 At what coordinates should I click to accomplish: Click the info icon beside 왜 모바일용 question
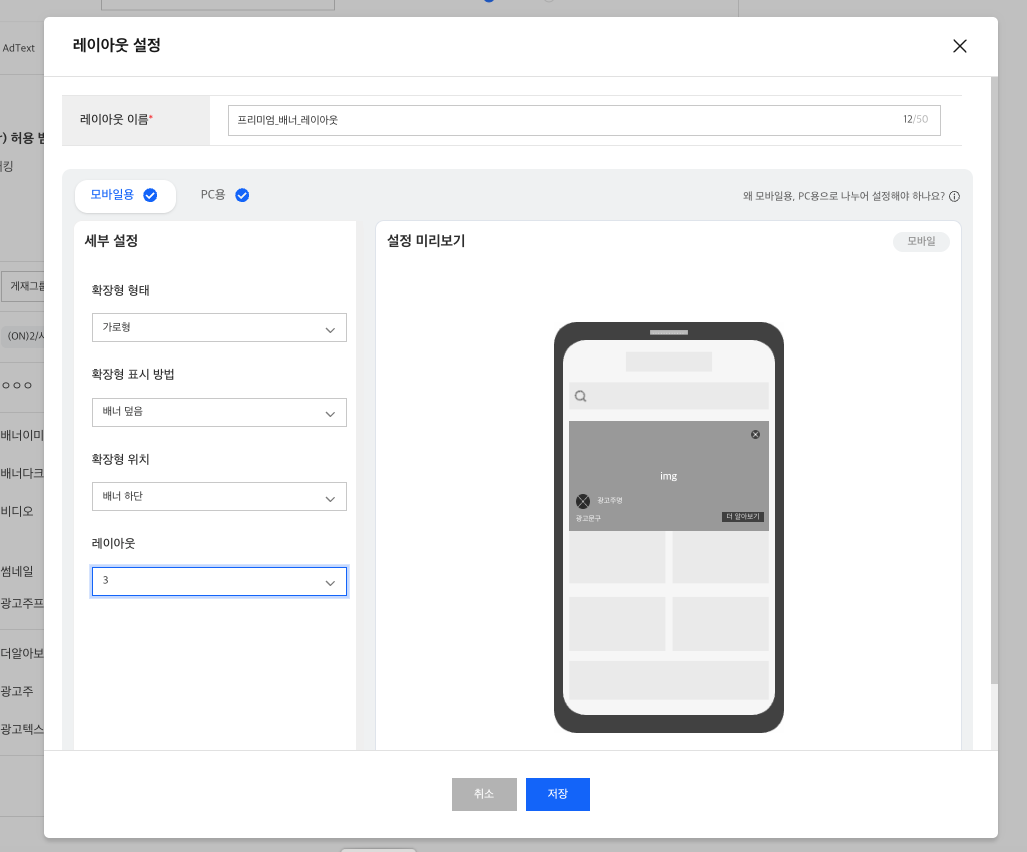(954, 197)
